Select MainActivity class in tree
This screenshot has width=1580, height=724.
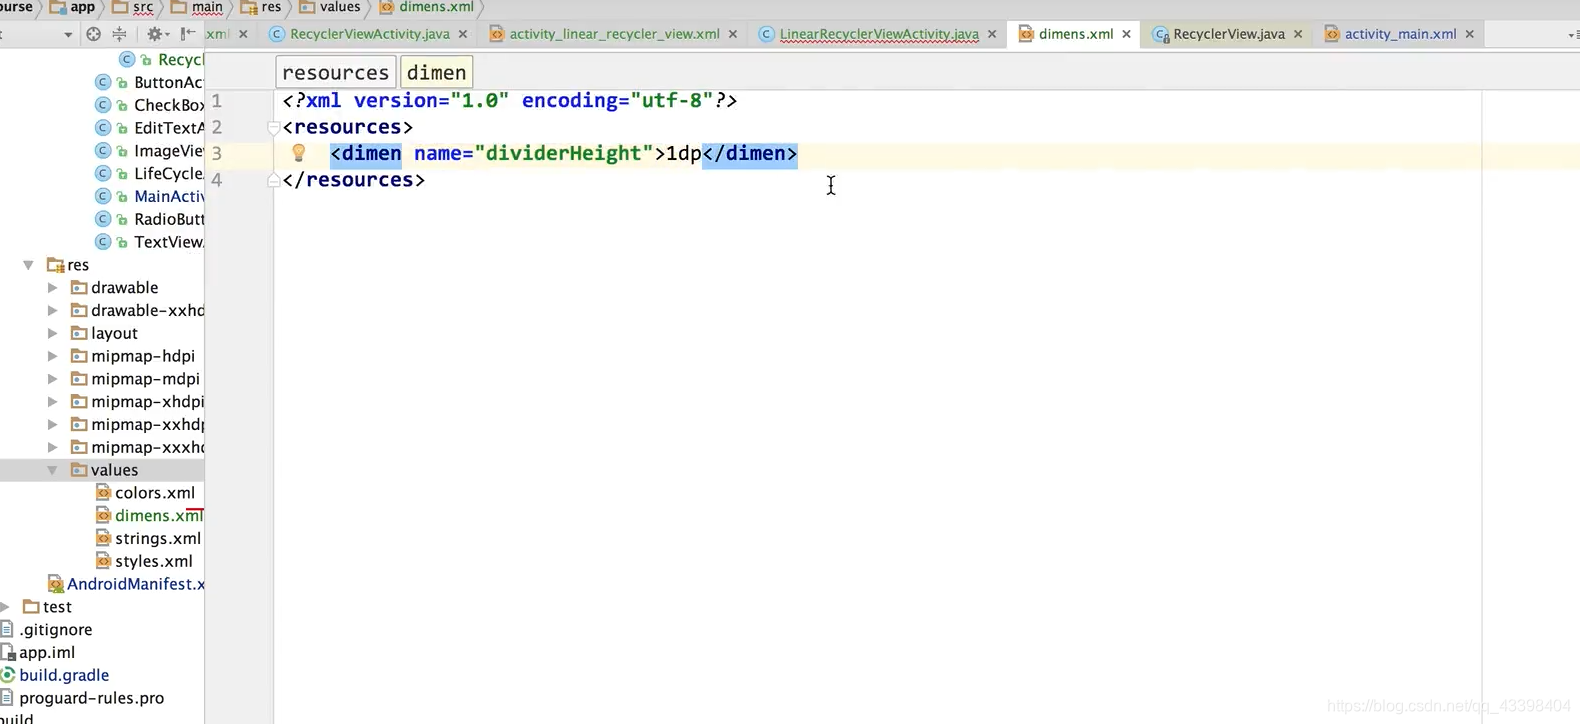click(168, 196)
